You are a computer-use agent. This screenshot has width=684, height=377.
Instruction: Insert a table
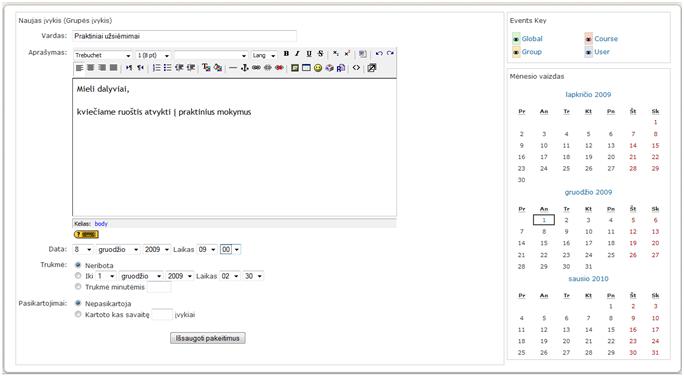(306, 68)
